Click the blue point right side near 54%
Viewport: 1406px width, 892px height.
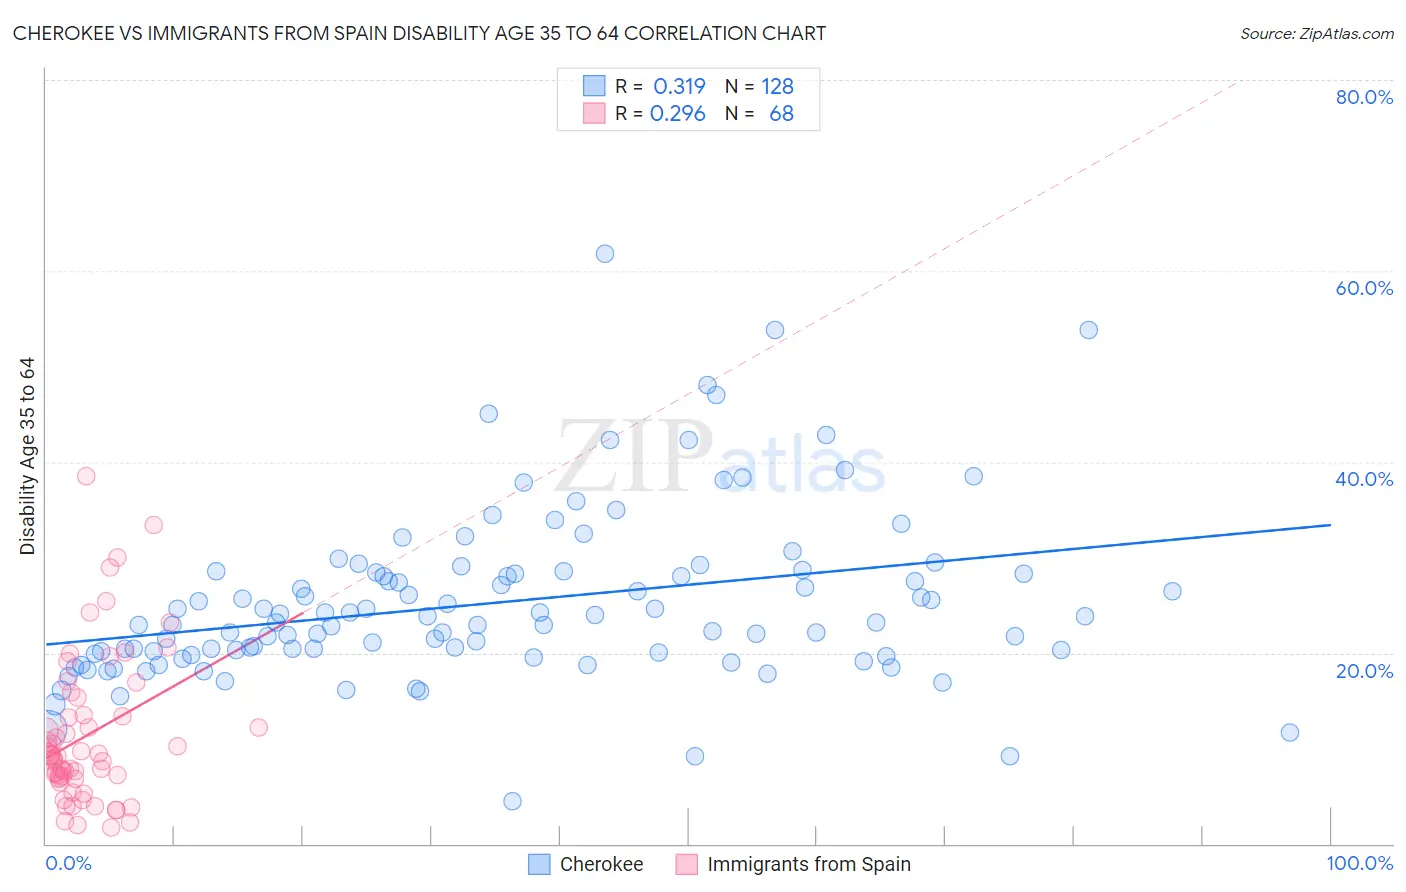[1089, 330]
